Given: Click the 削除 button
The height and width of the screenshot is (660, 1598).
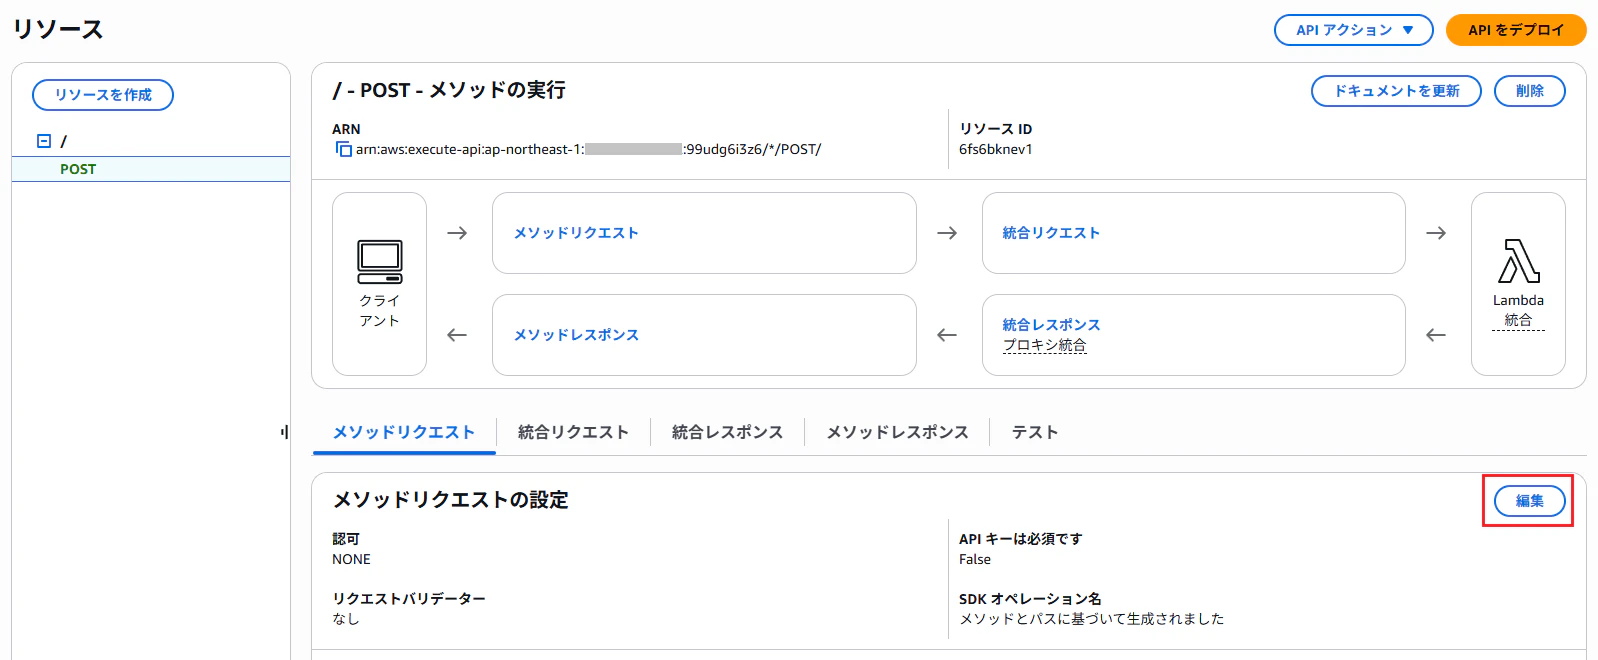Looking at the screenshot, I should point(1529,91).
